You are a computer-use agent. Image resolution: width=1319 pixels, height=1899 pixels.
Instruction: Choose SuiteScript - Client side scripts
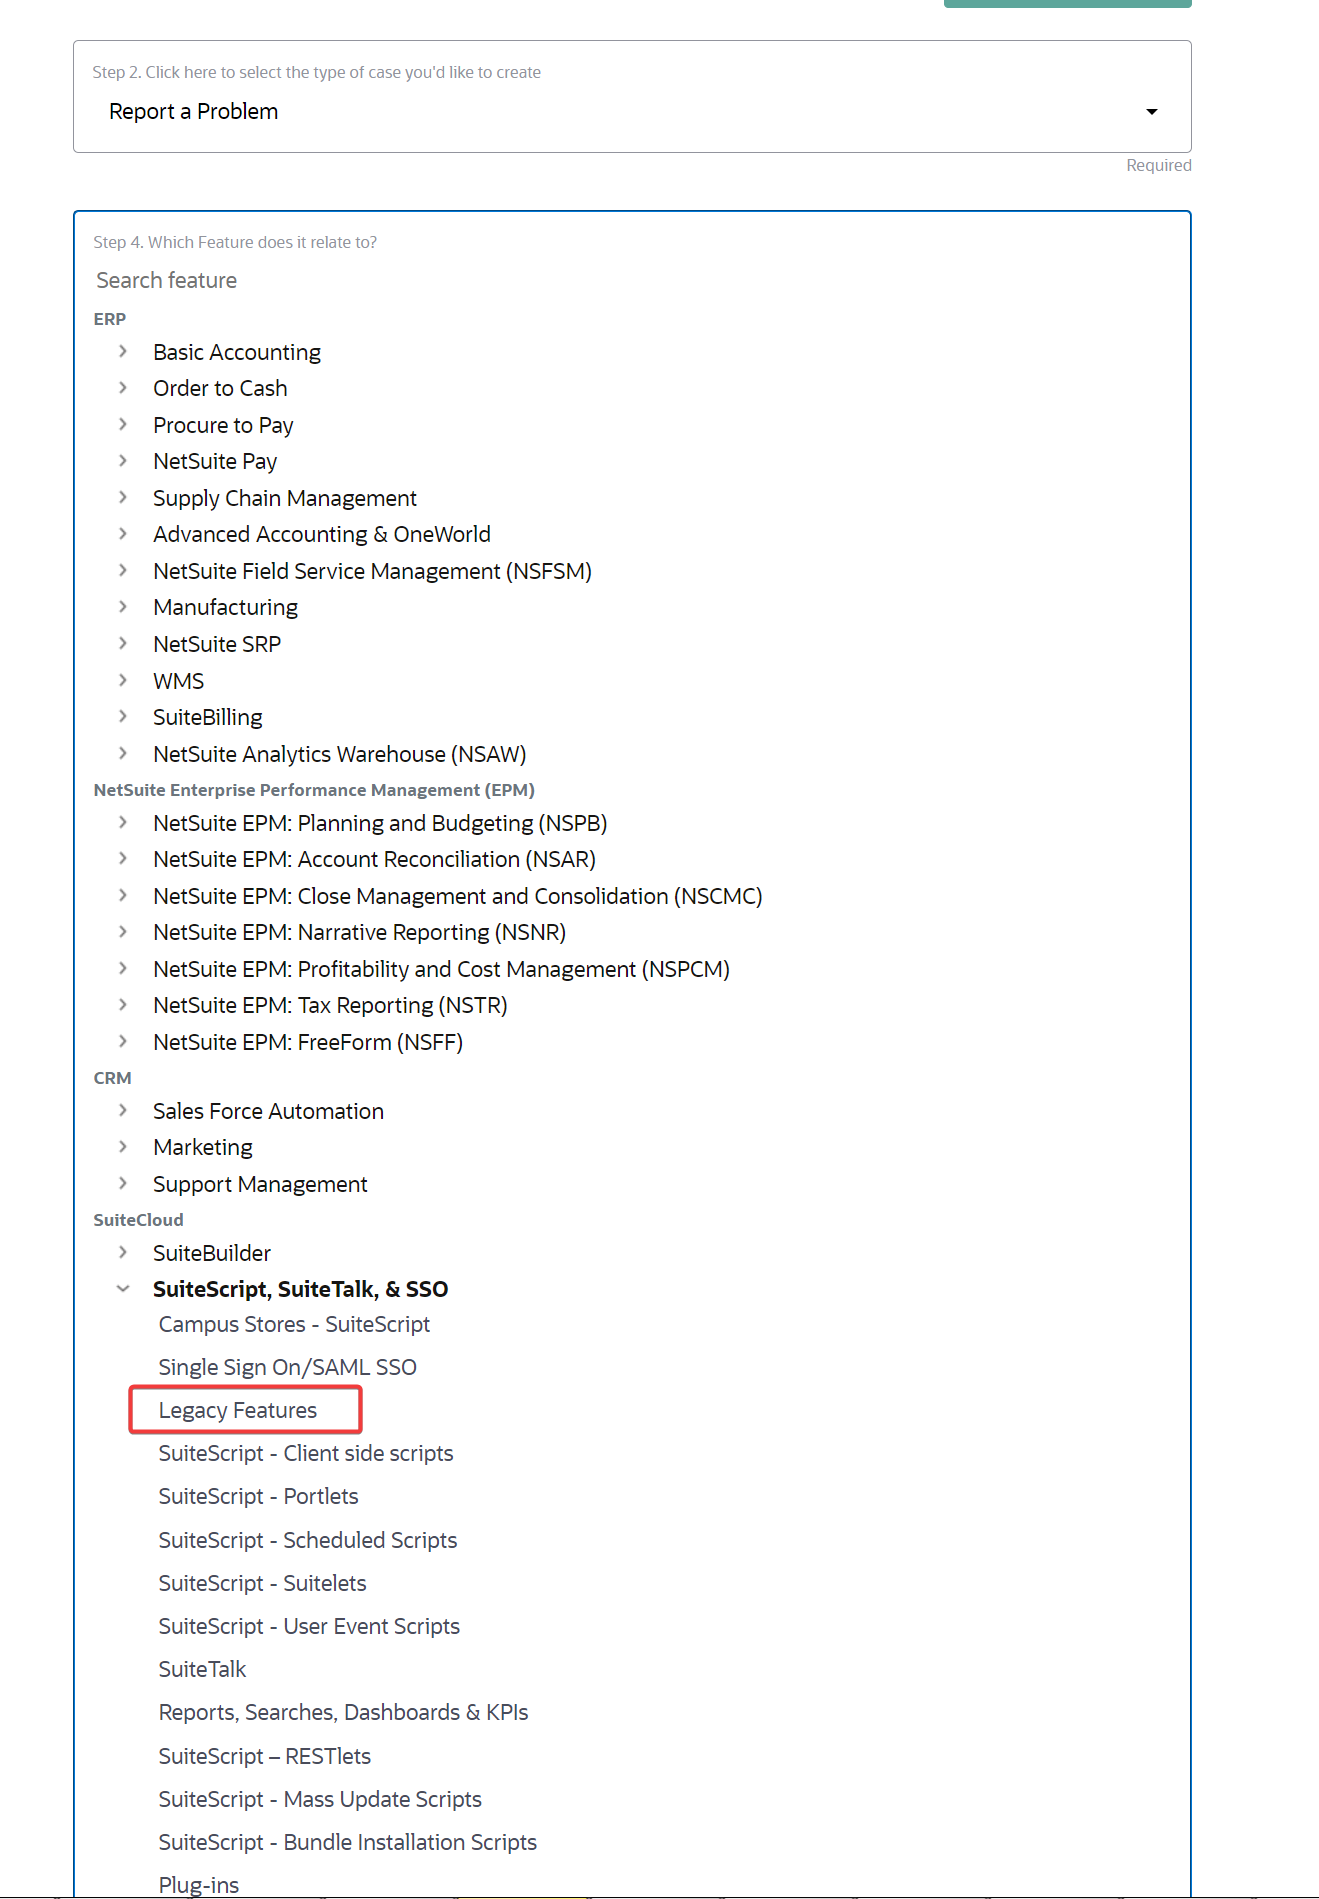click(x=306, y=1453)
